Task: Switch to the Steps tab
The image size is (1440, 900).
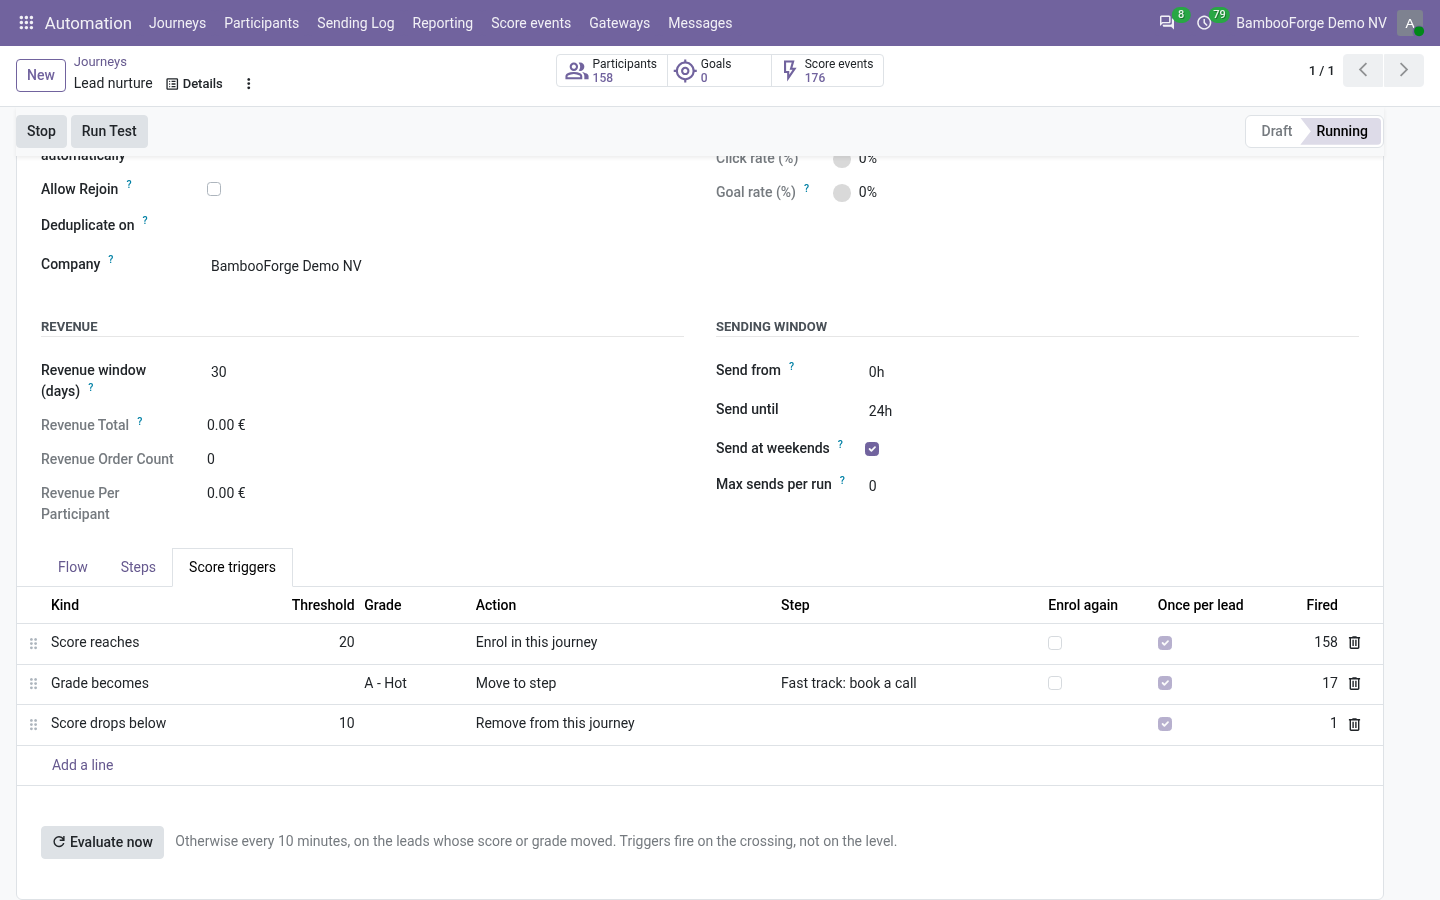Action: click(138, 567)
